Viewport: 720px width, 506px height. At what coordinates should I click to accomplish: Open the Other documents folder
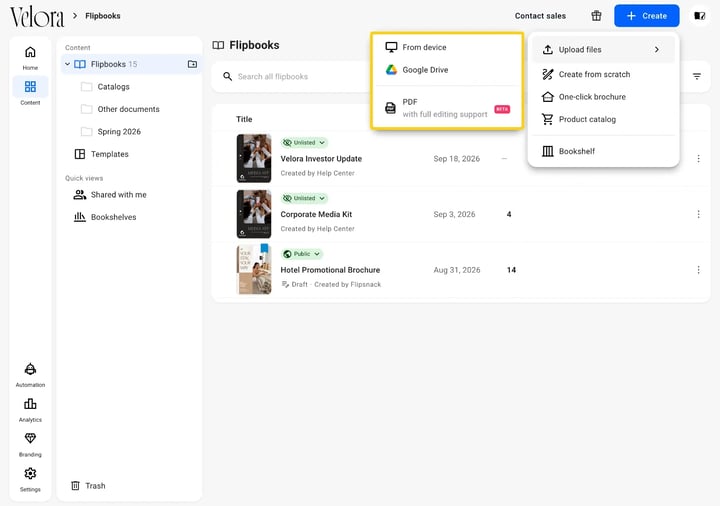(129, 109)
